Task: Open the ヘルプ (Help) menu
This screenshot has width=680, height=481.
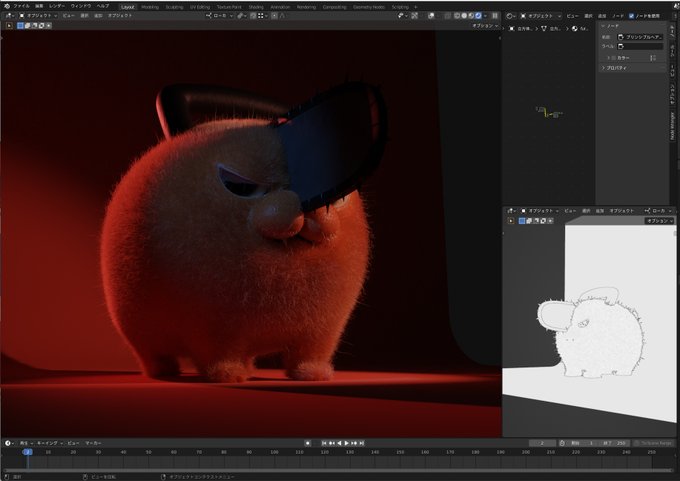Action: coord(103,6)
